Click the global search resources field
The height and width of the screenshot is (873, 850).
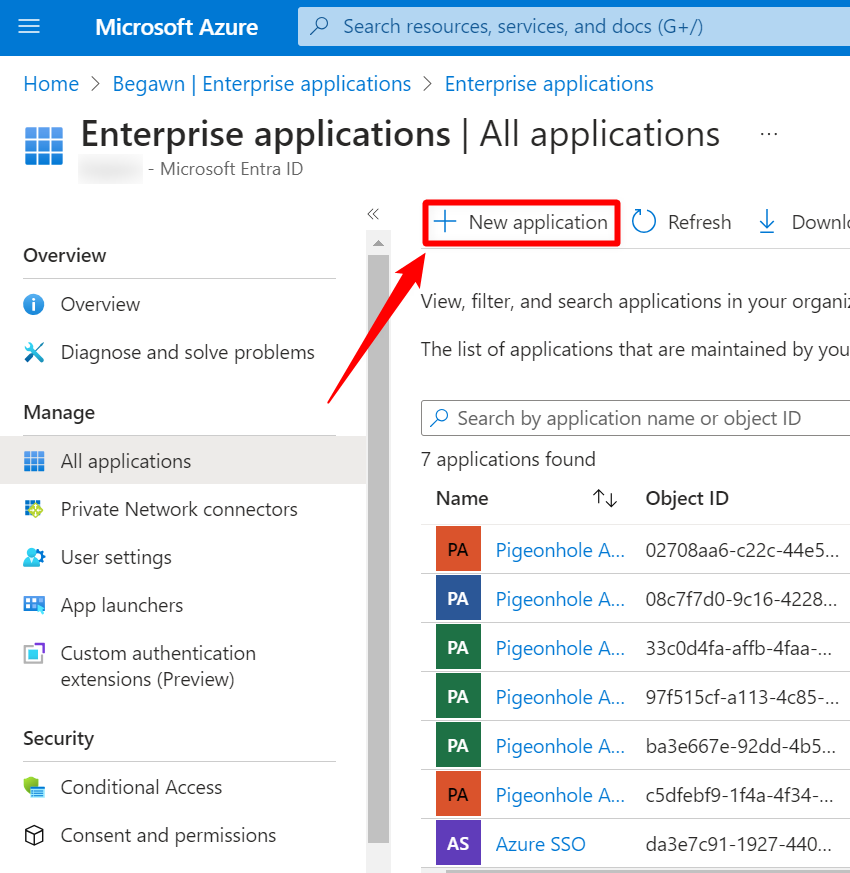[574, 26]
